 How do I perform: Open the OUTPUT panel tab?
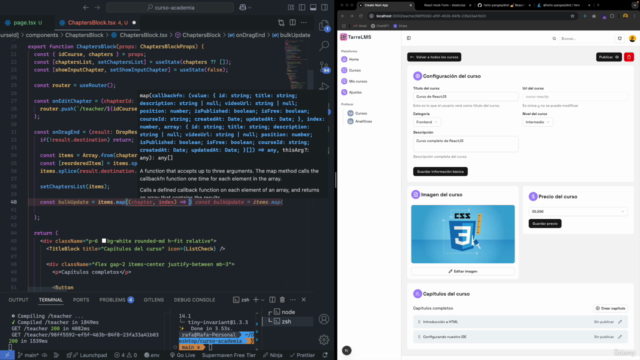tap(18, 300)
